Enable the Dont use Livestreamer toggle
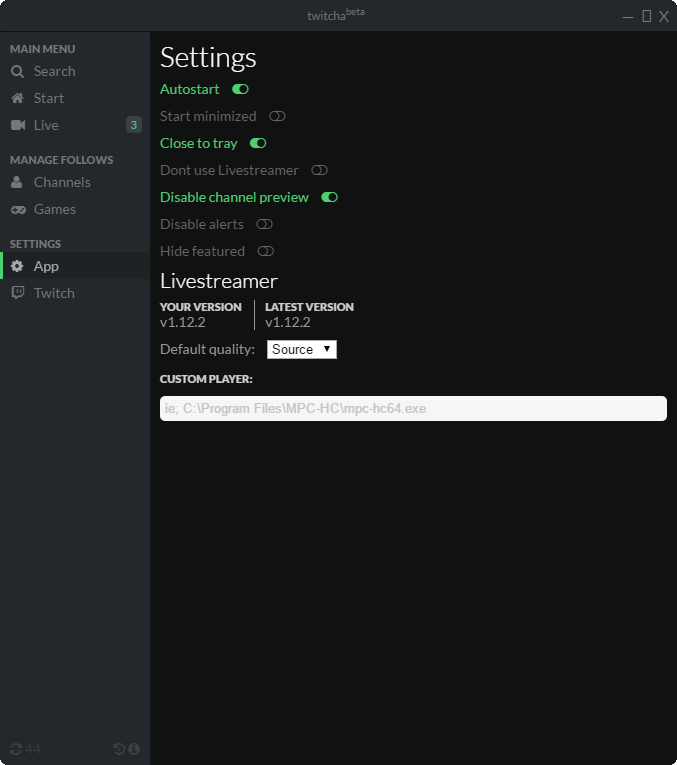This screenshot has height=765, width=677. click(319, 170)
